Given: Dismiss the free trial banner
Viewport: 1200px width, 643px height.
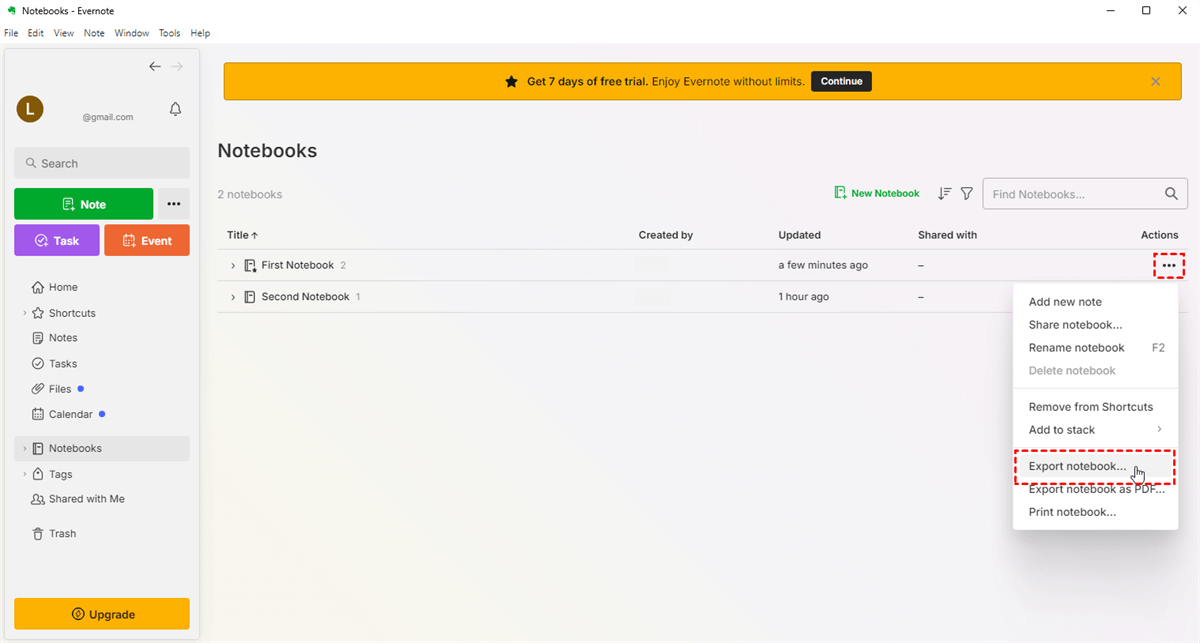Looking at the screenshot, I should pyautogui.click(x=1156, y=81).
